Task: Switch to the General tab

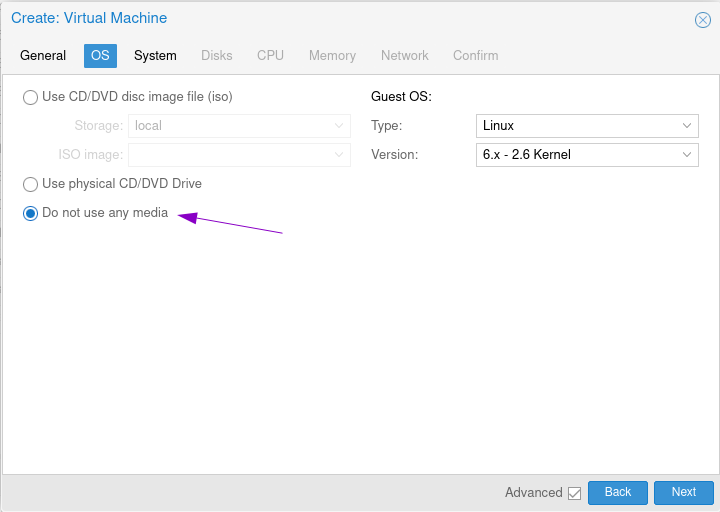Action: (43, 56)
